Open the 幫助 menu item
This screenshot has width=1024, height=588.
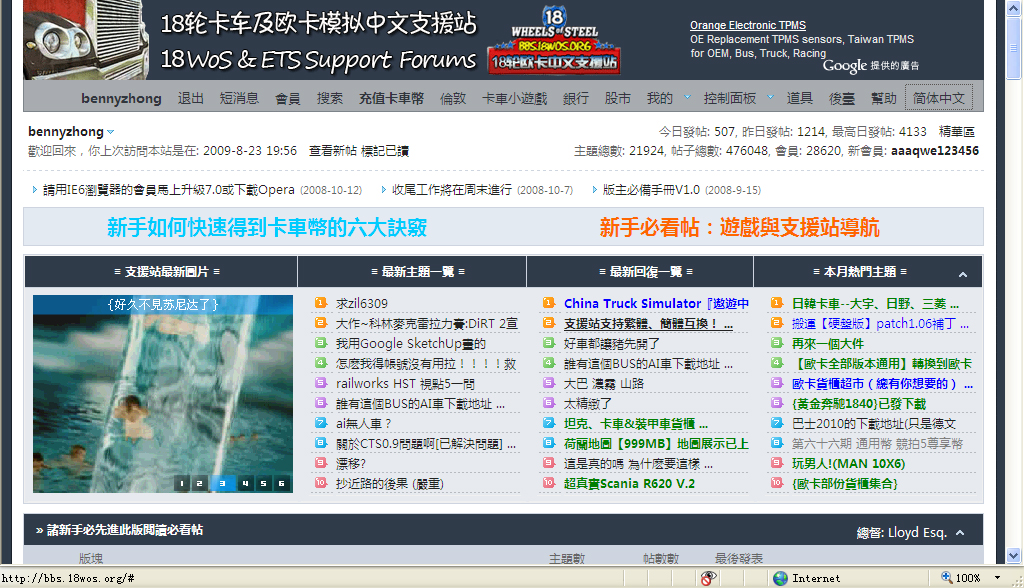pos(884,98)
